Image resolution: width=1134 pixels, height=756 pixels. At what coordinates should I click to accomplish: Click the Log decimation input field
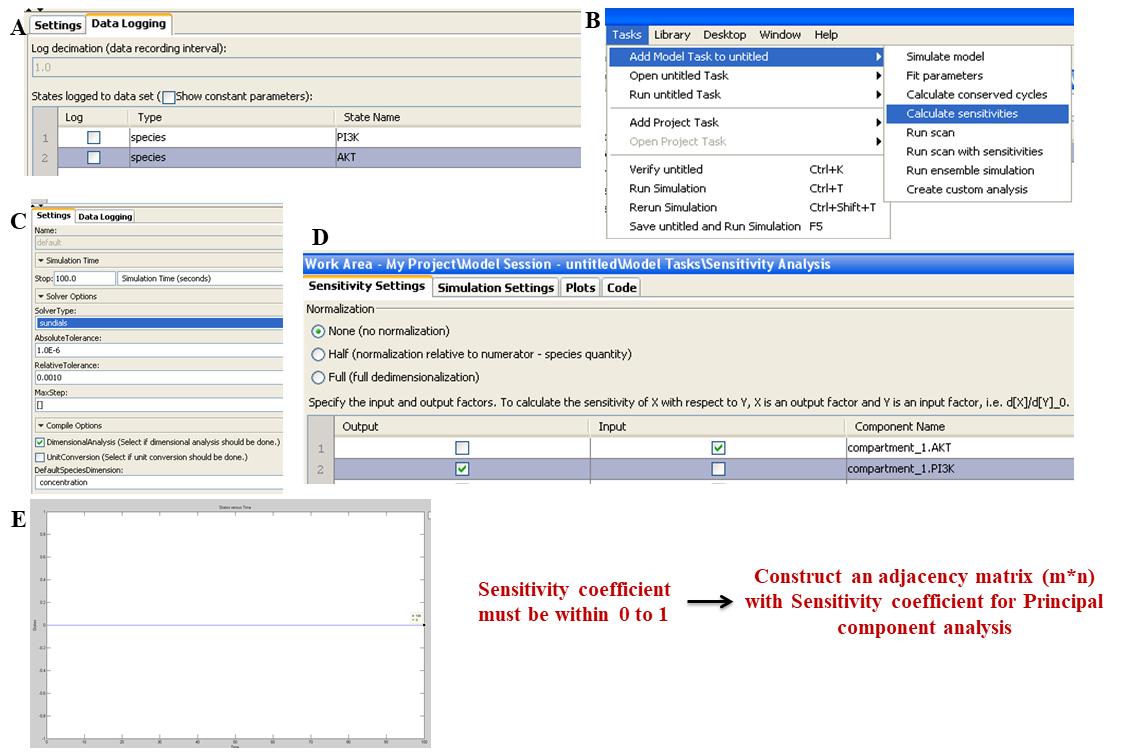306,67
